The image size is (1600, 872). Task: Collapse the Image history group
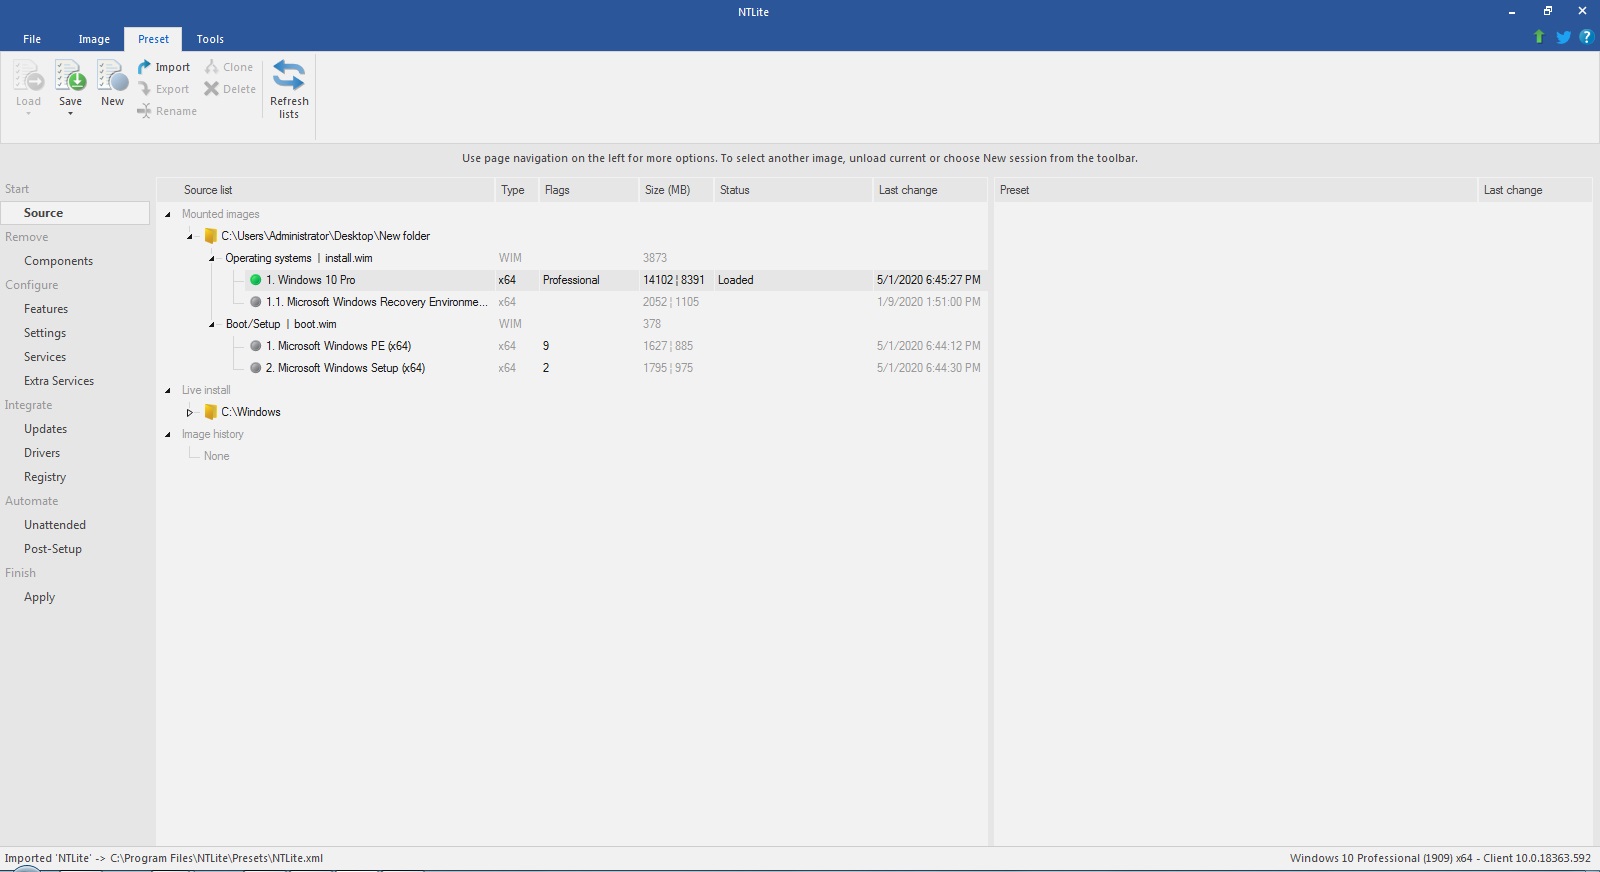tap(167, 434)
